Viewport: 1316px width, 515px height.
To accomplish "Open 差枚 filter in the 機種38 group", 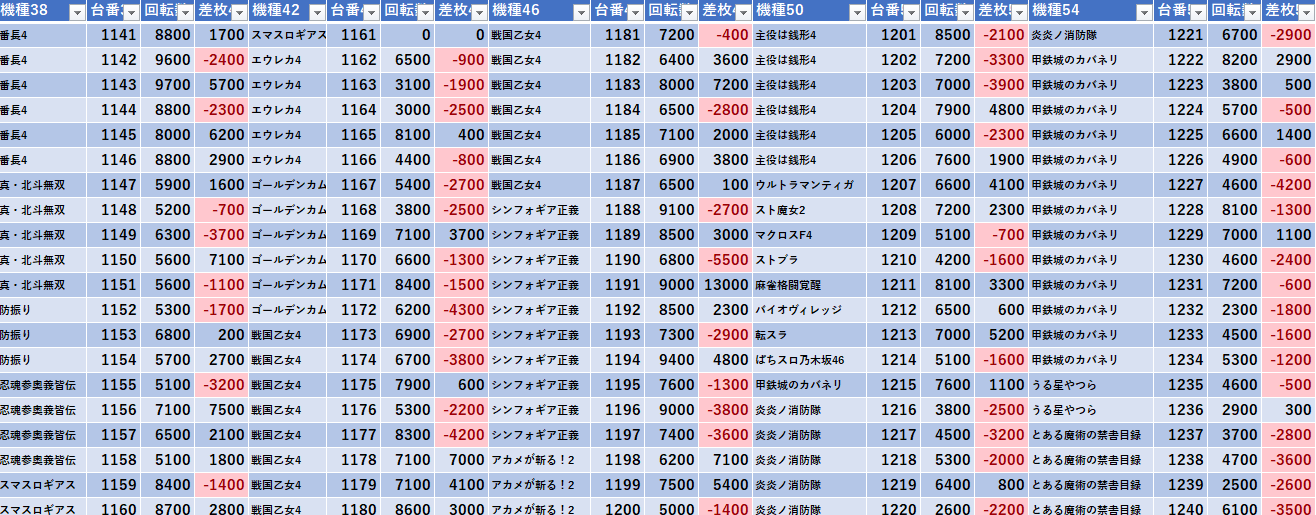I will tap(238, 12).
